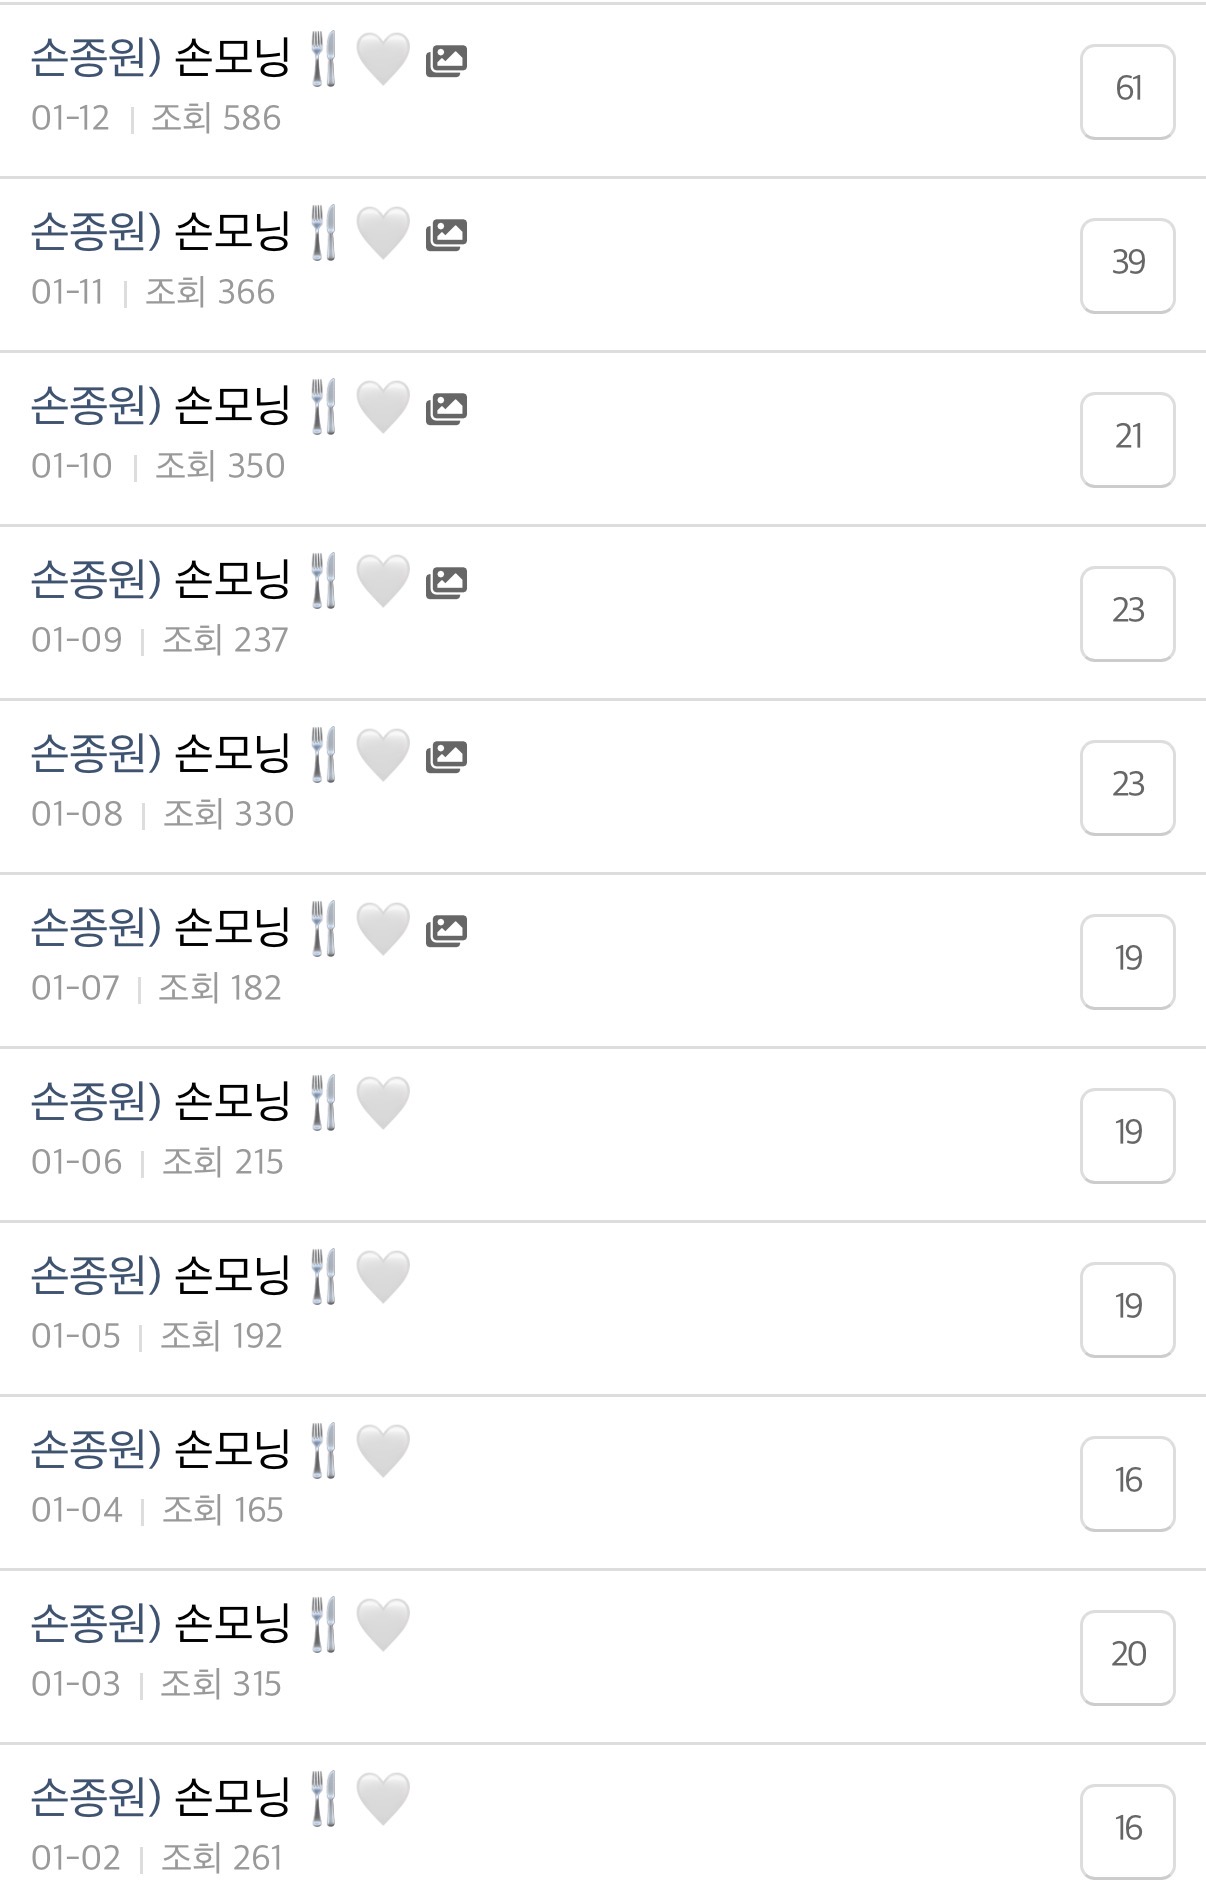
Task: Click the image icon on the 01-07 post
Action: point(446,931)
